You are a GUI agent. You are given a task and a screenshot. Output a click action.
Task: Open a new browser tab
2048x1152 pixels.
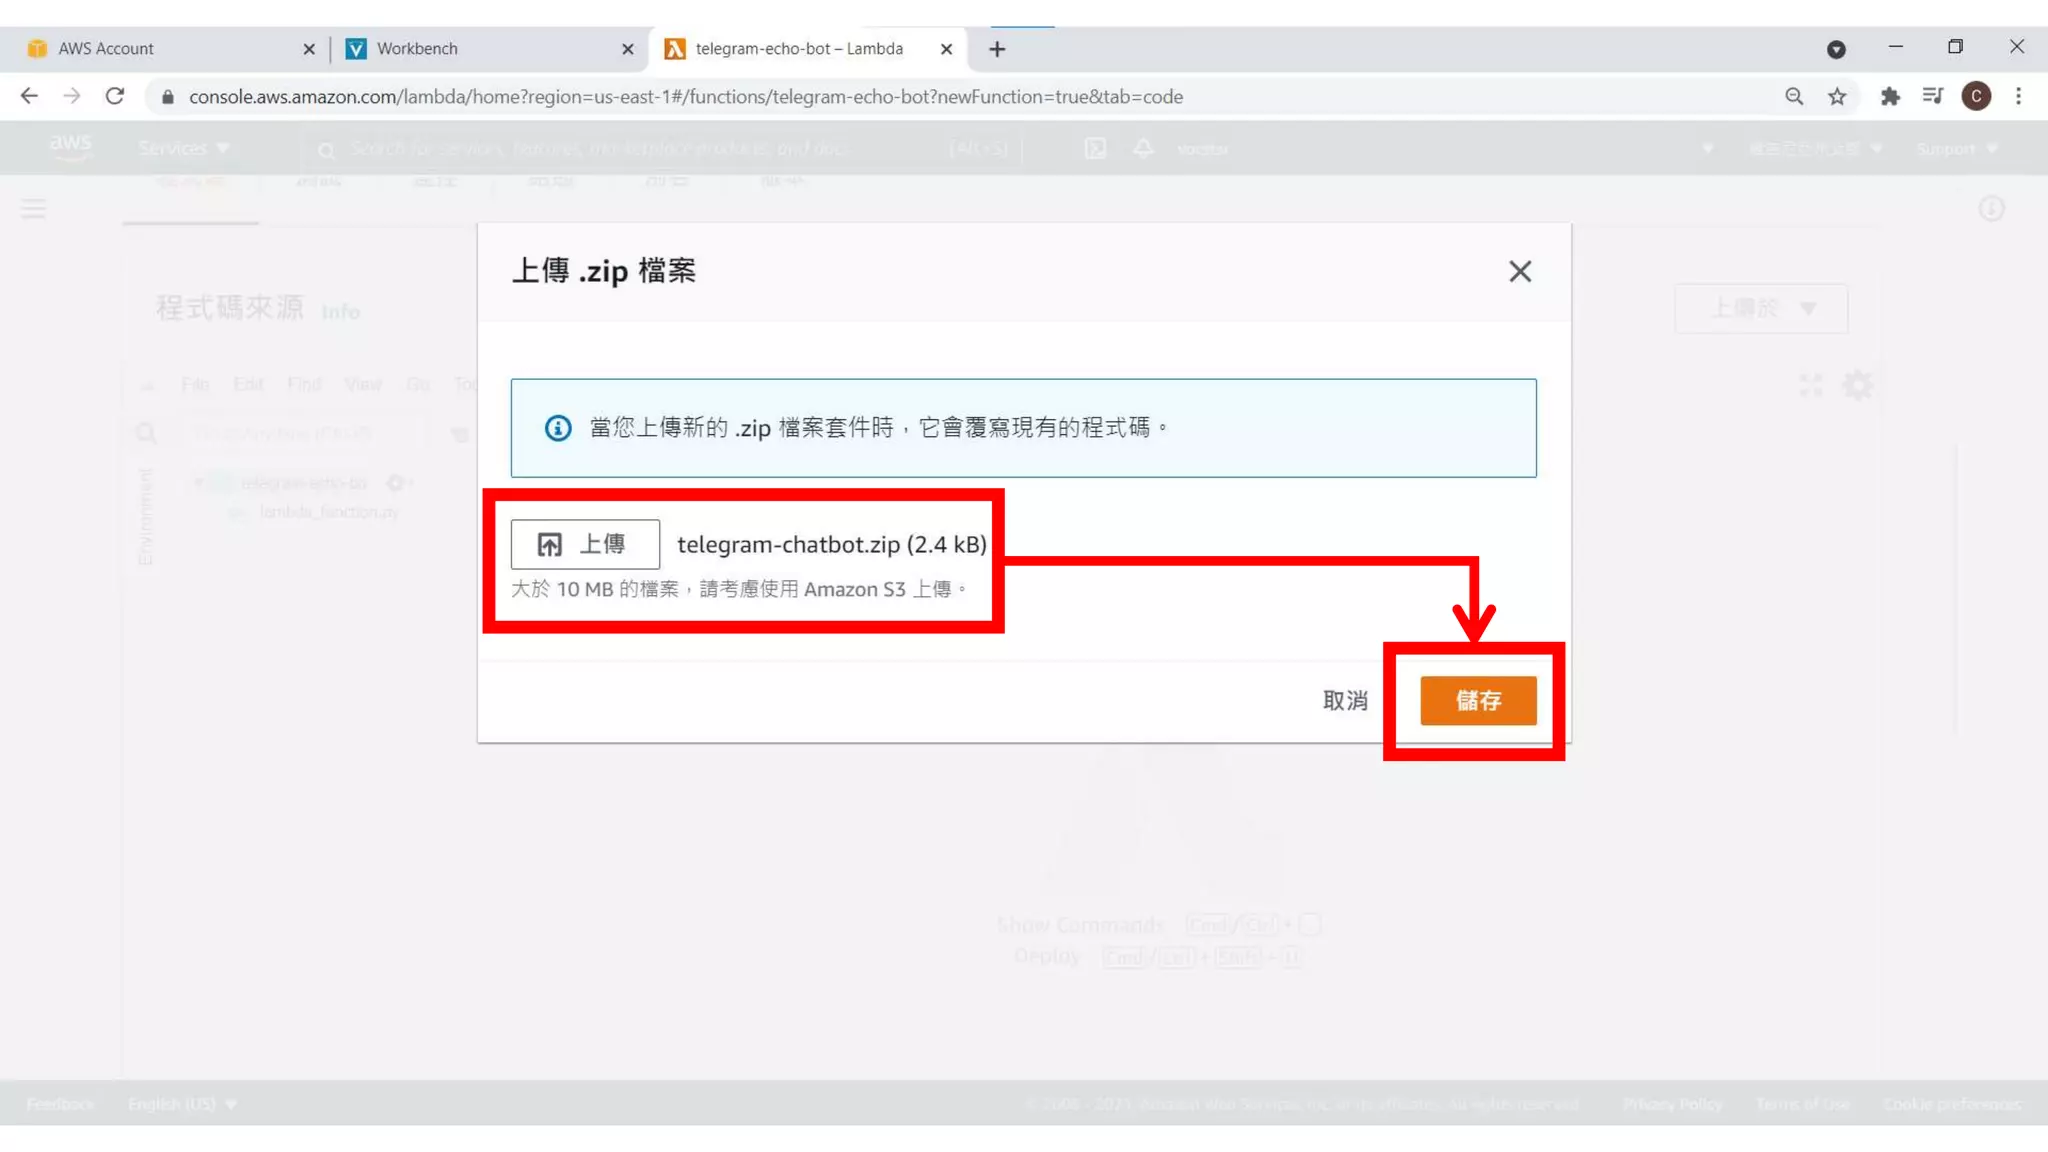click(x=997, y=49)
